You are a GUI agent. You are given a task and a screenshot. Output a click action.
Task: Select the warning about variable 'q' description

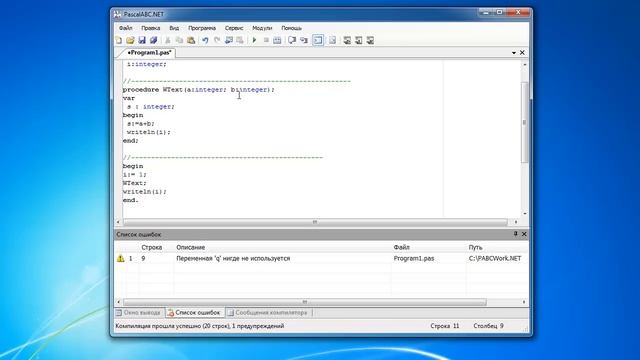click(233, 258)
